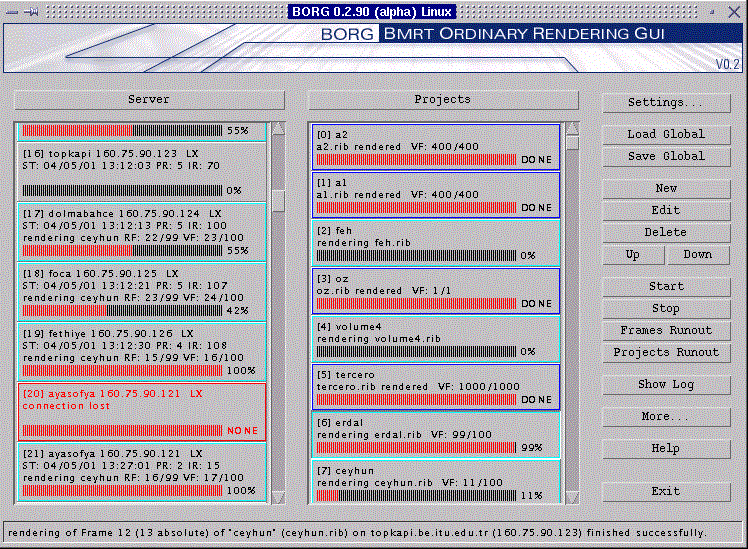Delete the selected project
The height and width of the screenshot is (549, 748).
click(665, 232)
